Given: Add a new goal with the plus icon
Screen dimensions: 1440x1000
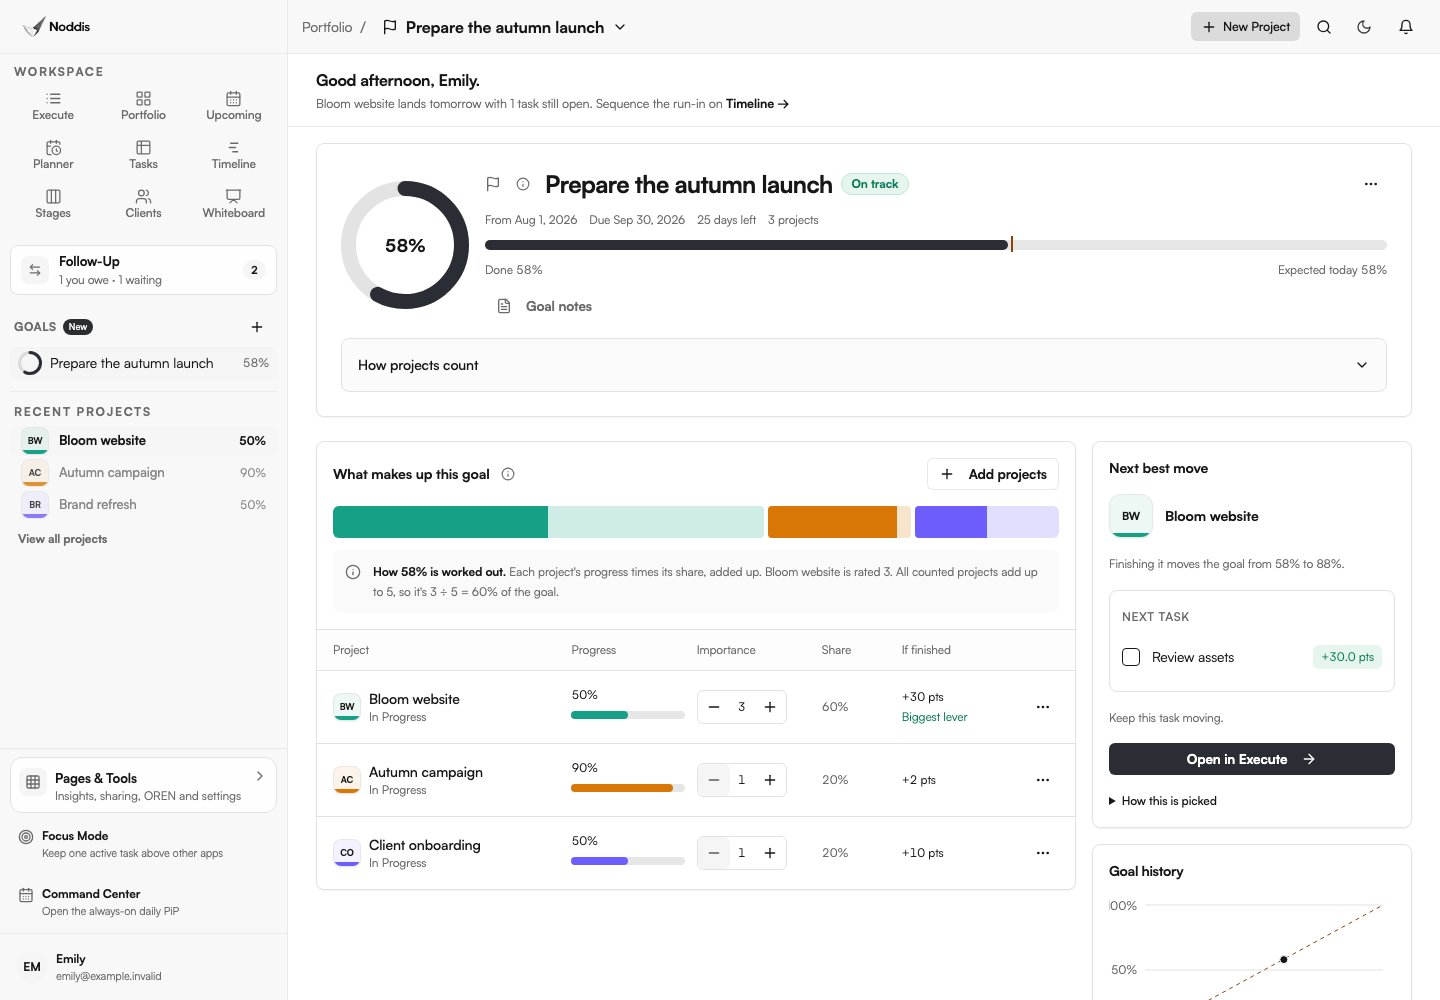Looking at the screenshot, I should (257, 327).
